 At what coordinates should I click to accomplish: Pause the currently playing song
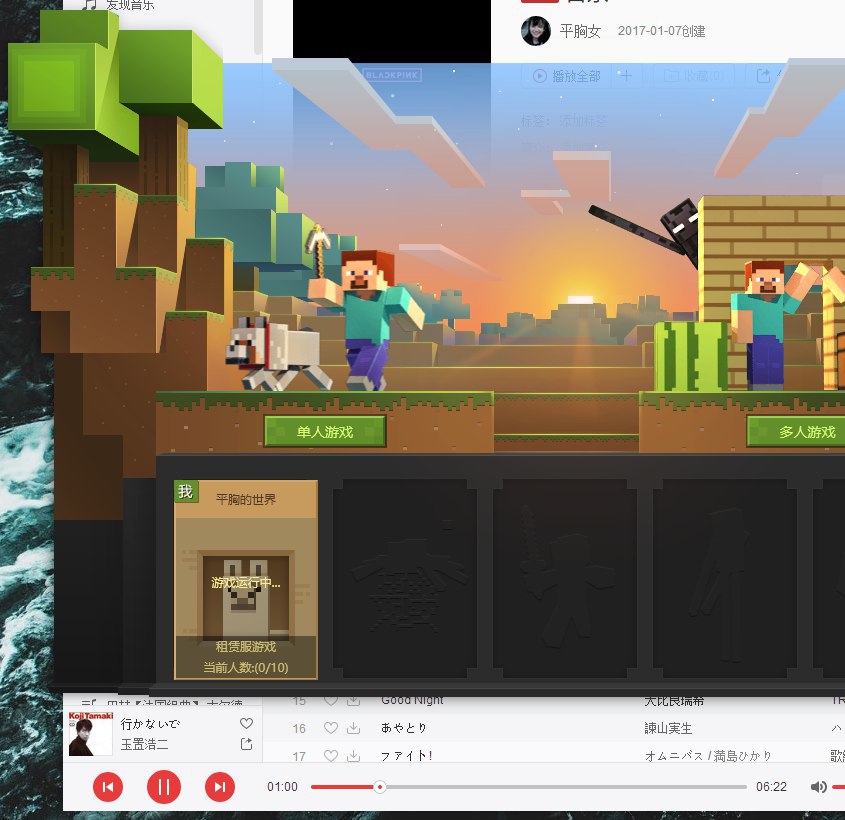[x=164, y=787]
